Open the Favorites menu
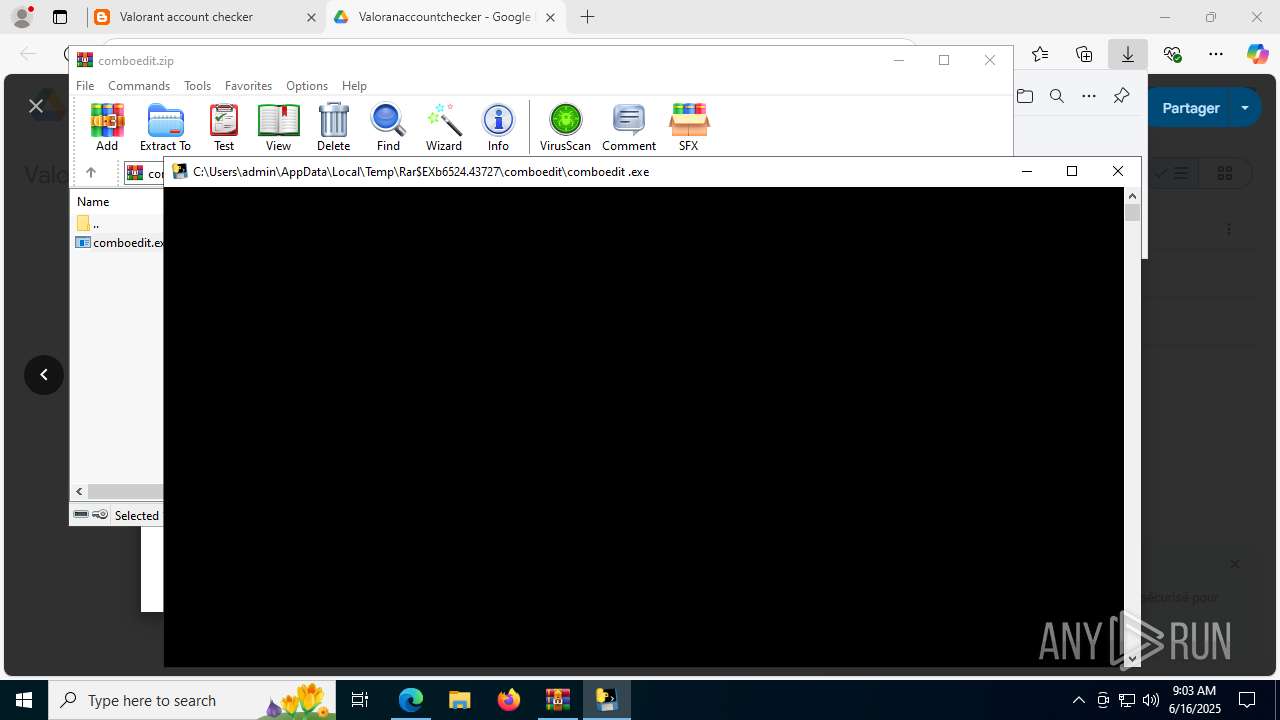This screenshot has height=720, width=1280. click(x=248, y=86)
